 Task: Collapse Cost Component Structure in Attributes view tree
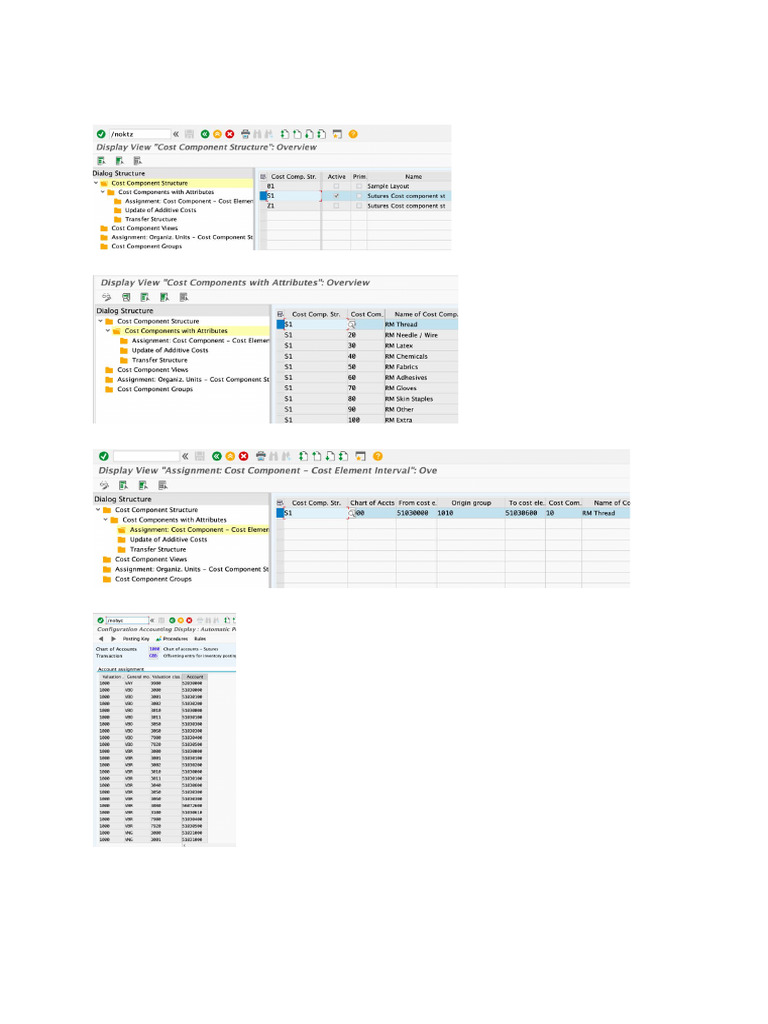[100, 321]
